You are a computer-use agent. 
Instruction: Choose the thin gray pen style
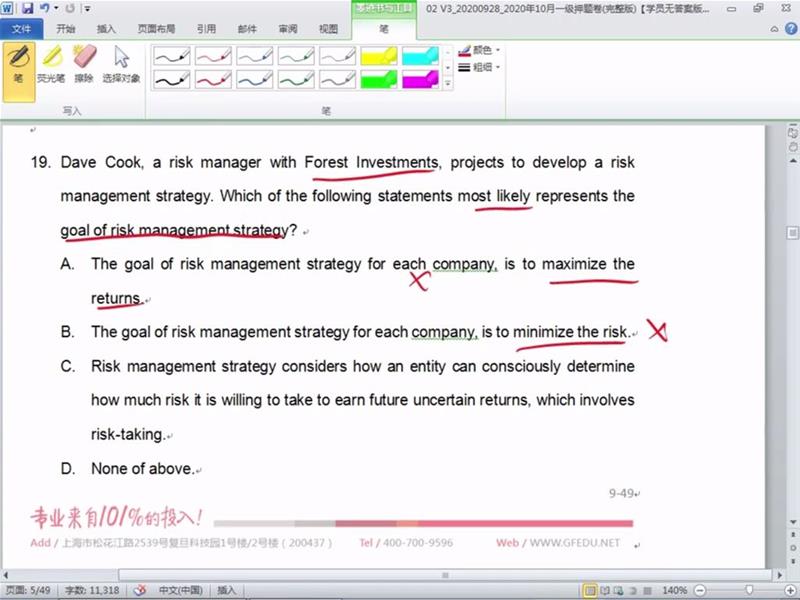click(x=337, y=56)
